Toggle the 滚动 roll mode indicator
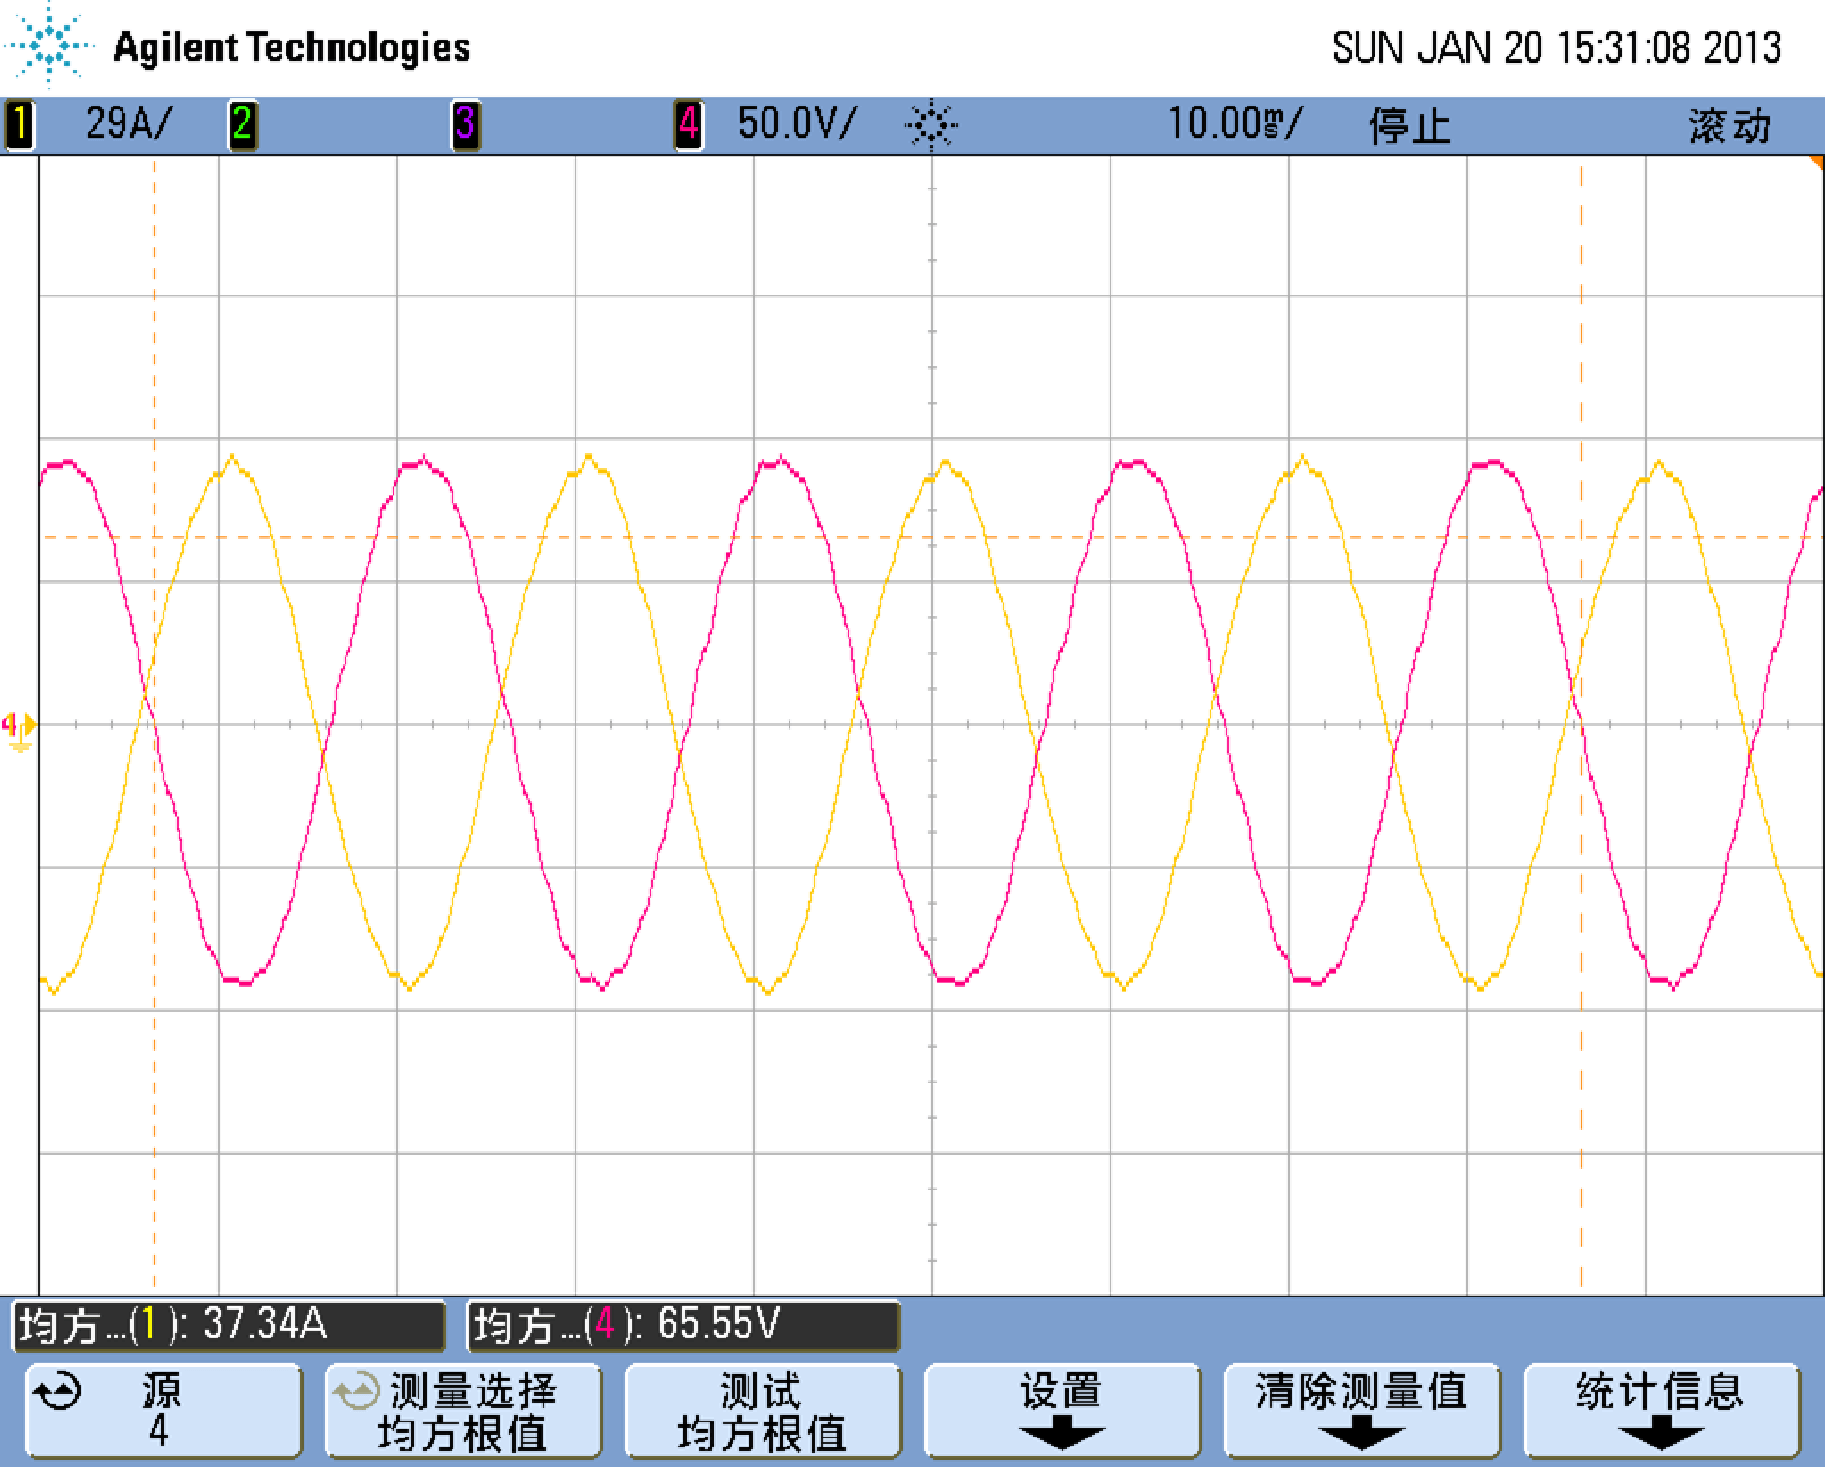 pos(1730,126)
